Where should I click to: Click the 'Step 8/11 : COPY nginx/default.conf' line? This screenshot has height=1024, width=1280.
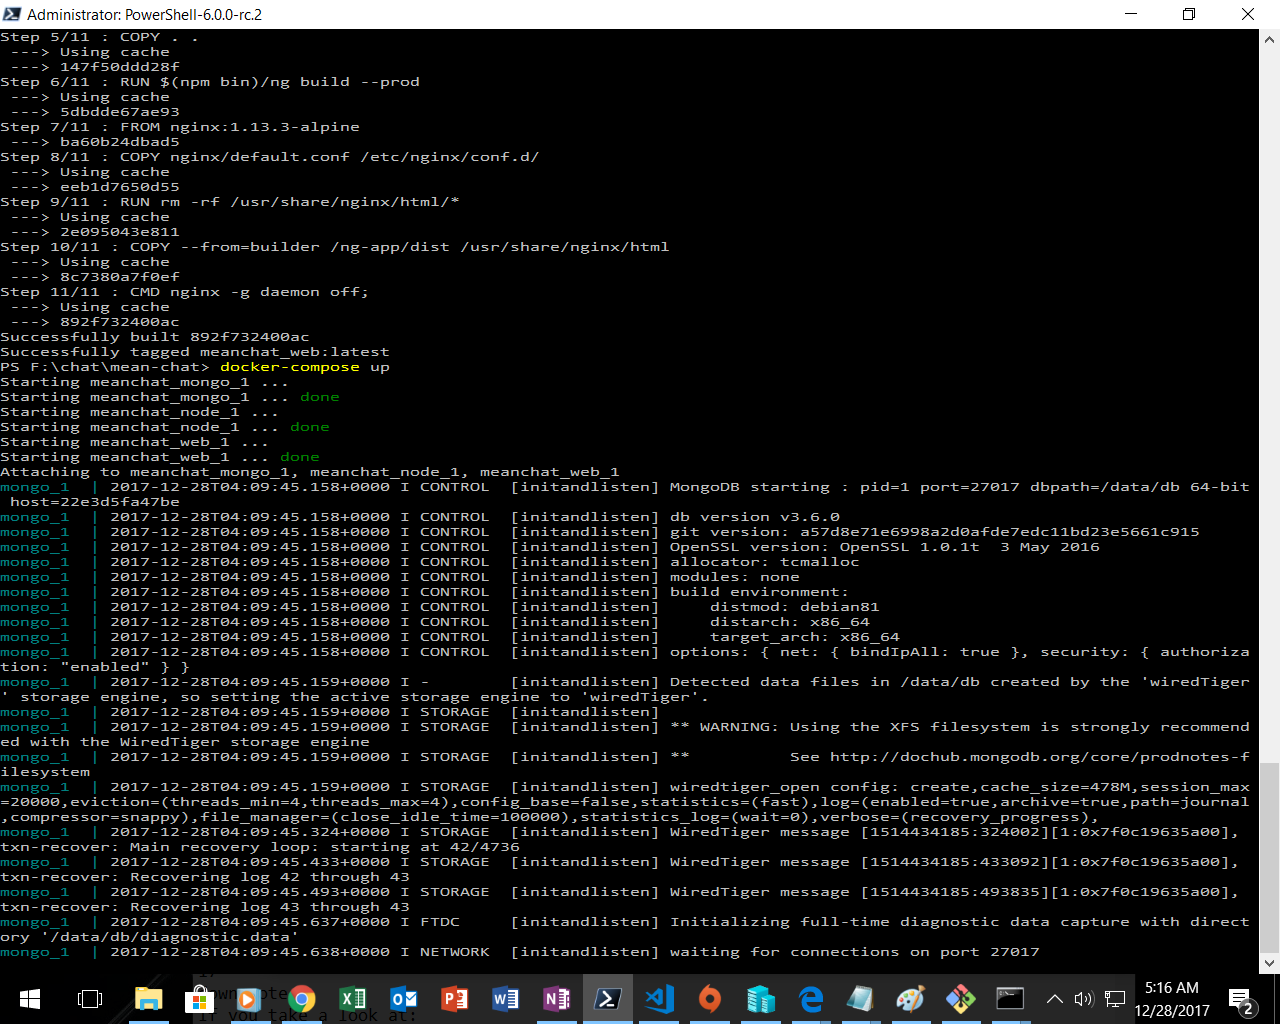point(270,157)
